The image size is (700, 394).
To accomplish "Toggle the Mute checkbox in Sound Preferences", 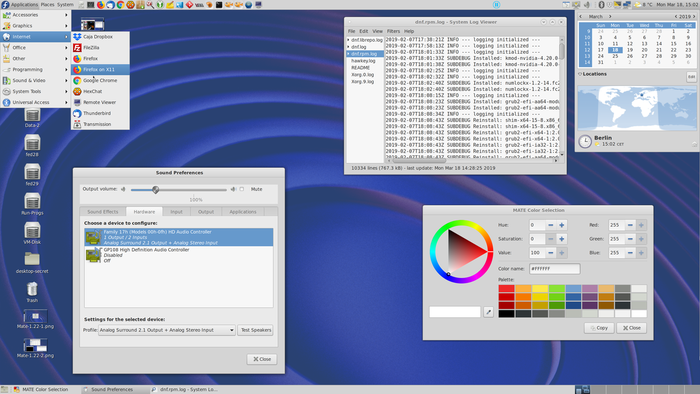I will pos(242,189).
